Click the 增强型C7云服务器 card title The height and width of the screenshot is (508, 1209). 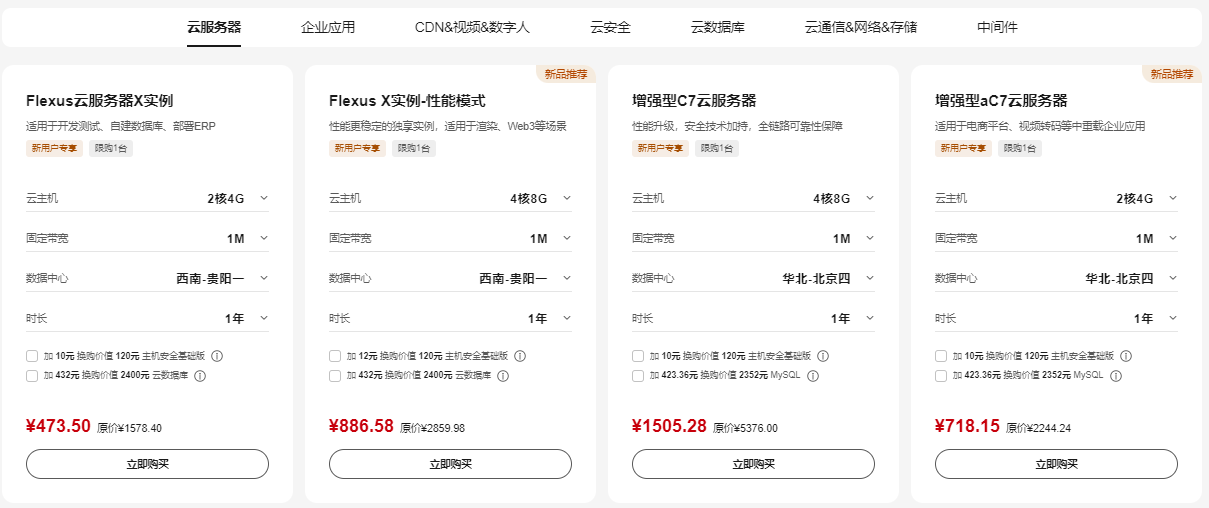tap(694, 101)
